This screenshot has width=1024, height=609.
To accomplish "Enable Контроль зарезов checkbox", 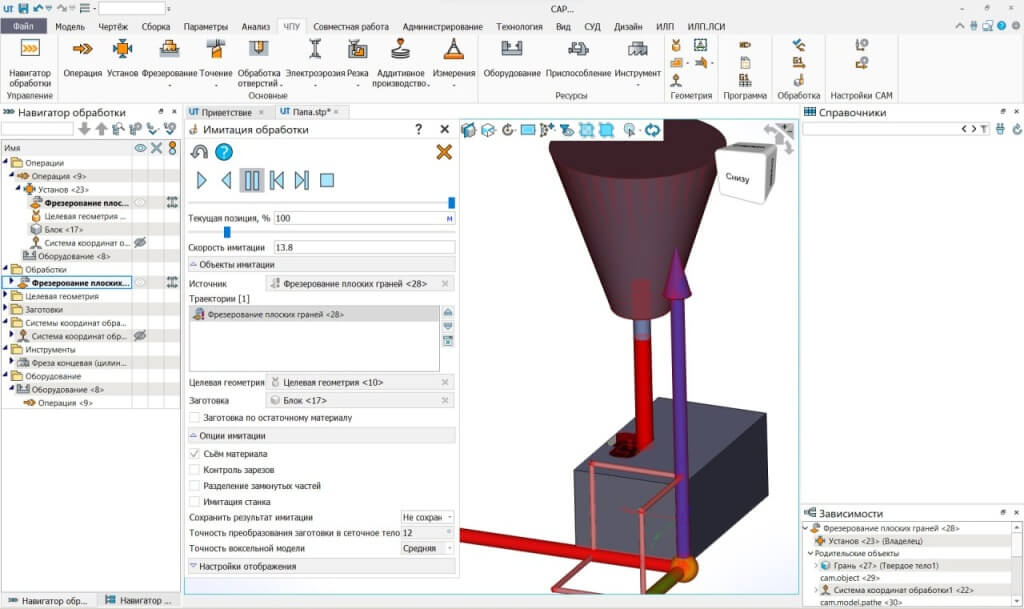I will click(195, 469).
